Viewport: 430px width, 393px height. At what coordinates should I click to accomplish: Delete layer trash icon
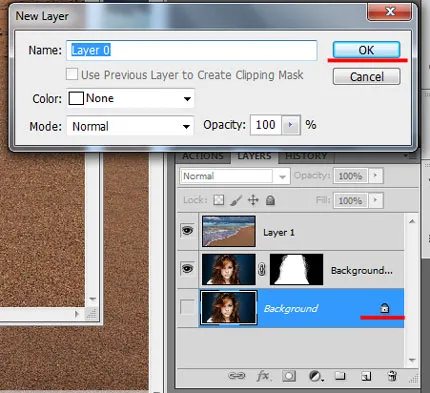point(392,376)
